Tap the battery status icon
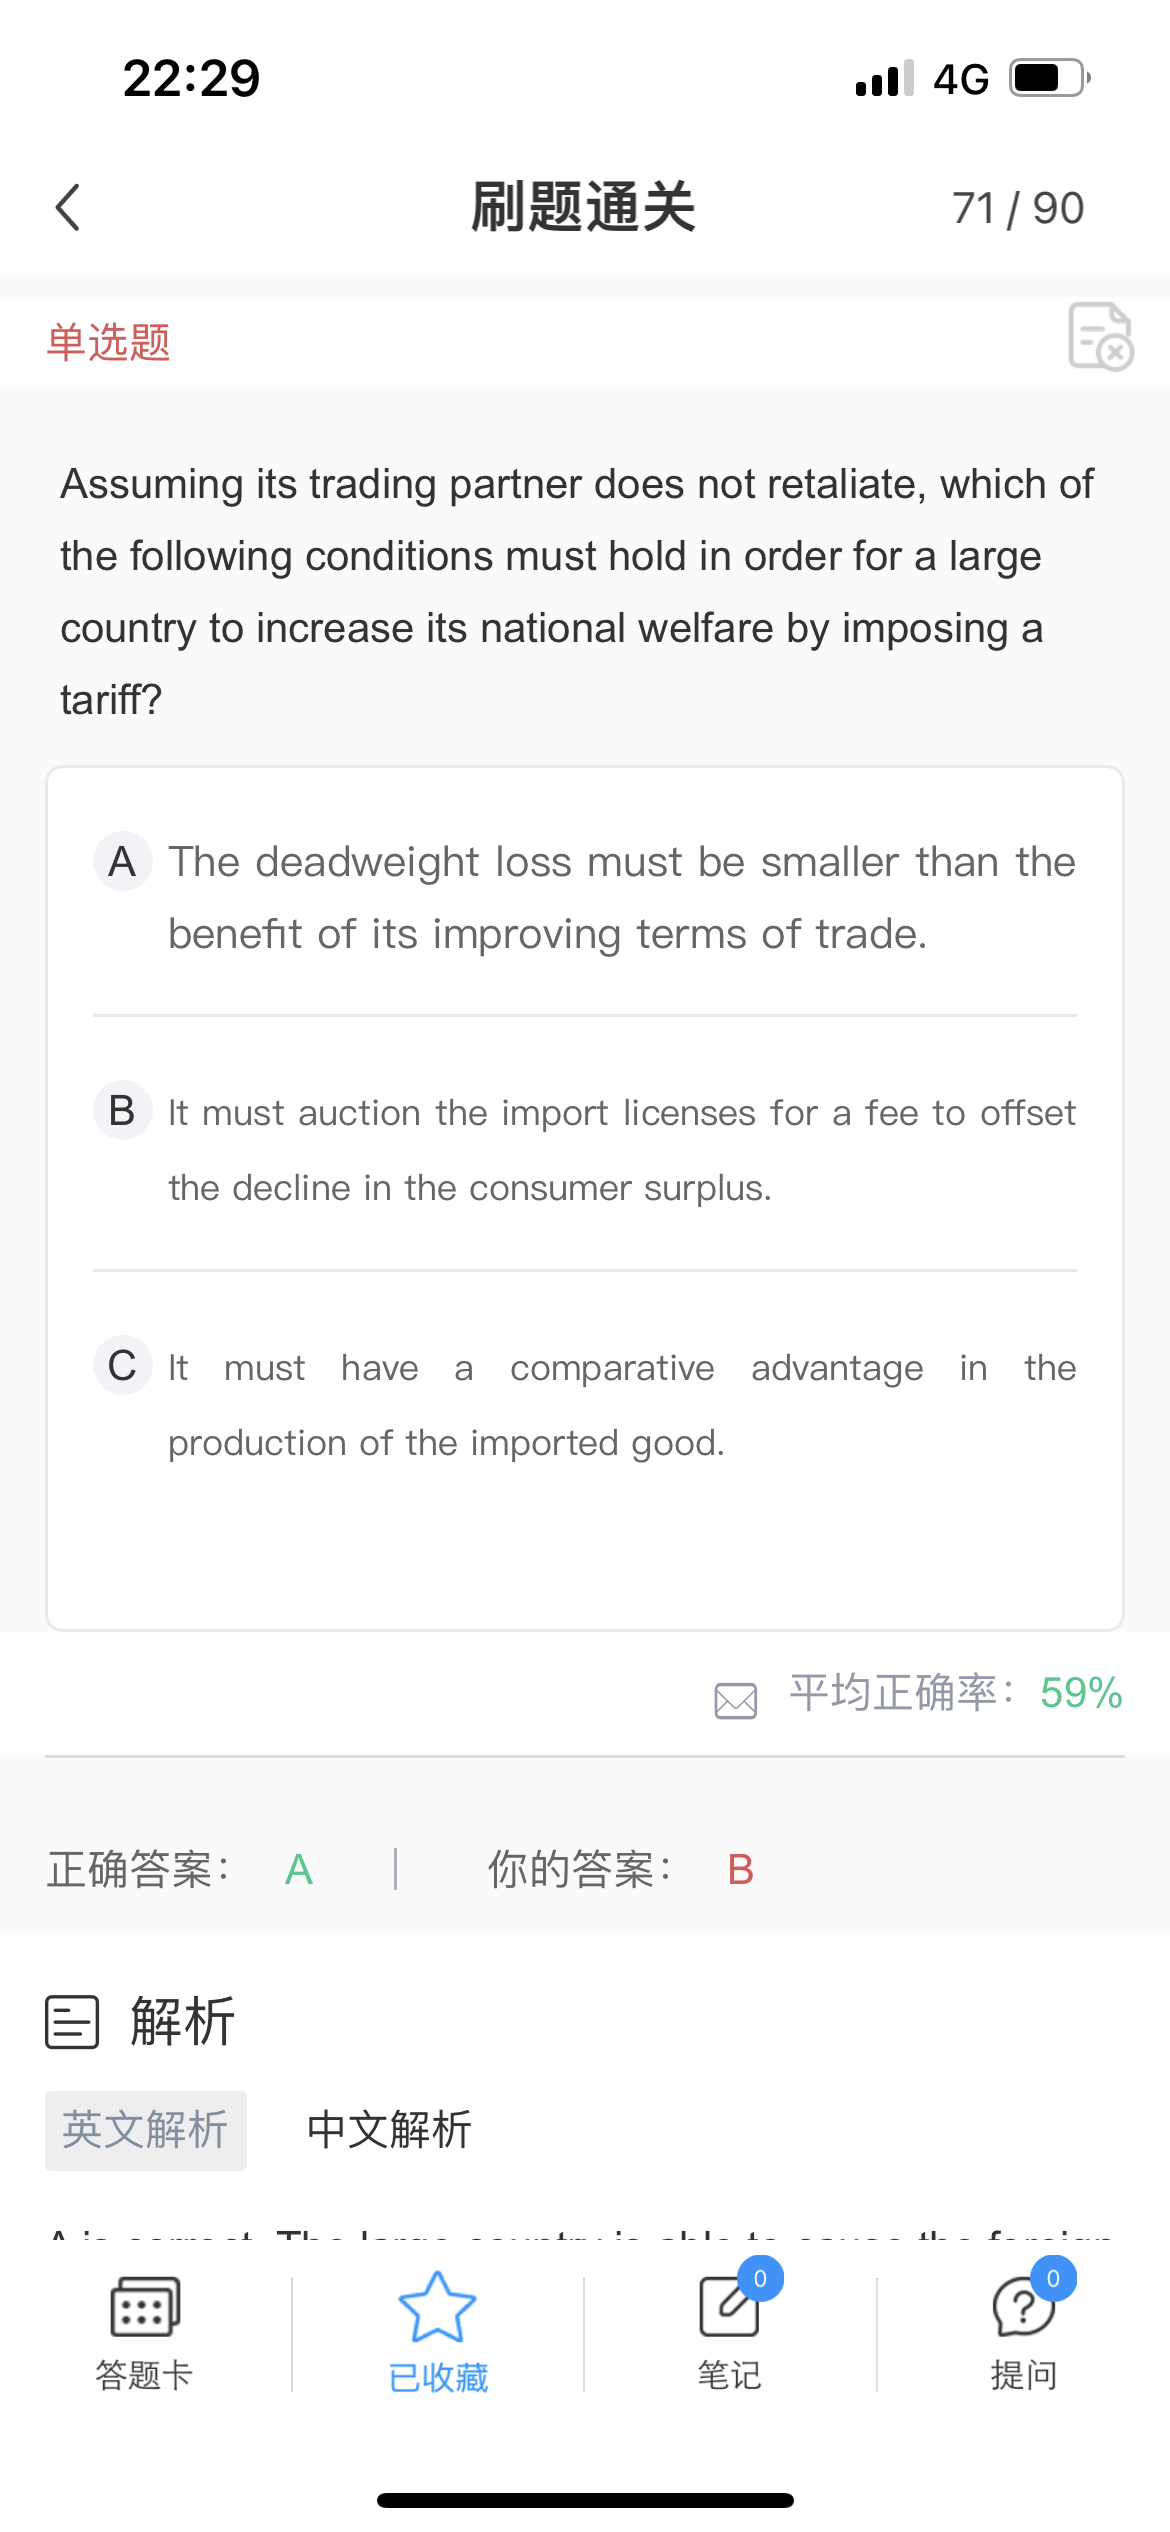 click(x=1048, y=78)
